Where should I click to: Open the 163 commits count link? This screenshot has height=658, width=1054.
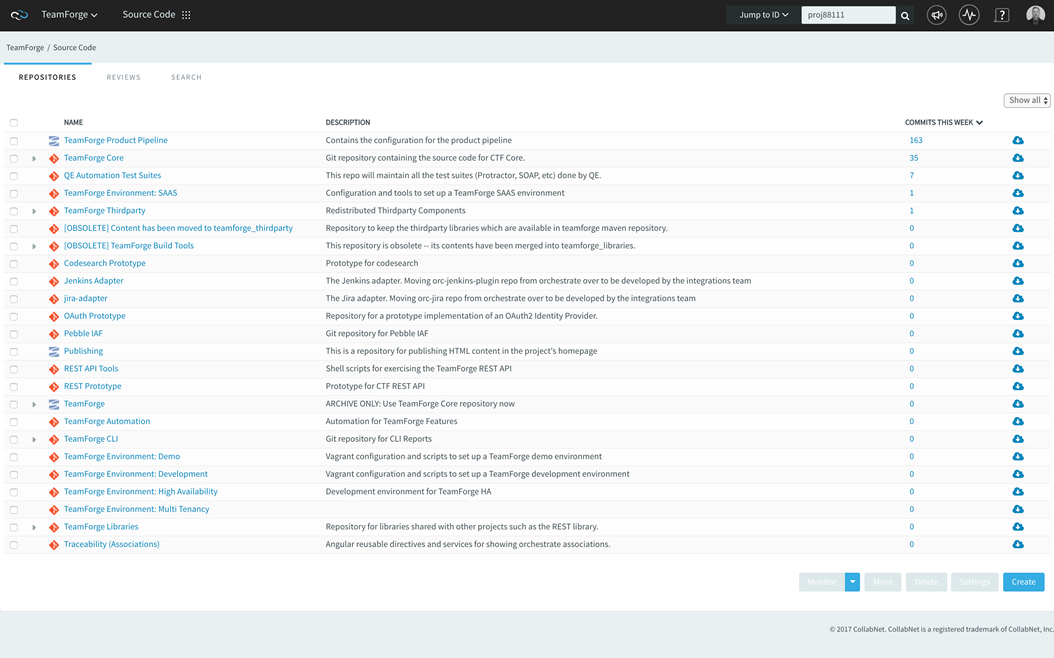916,140
